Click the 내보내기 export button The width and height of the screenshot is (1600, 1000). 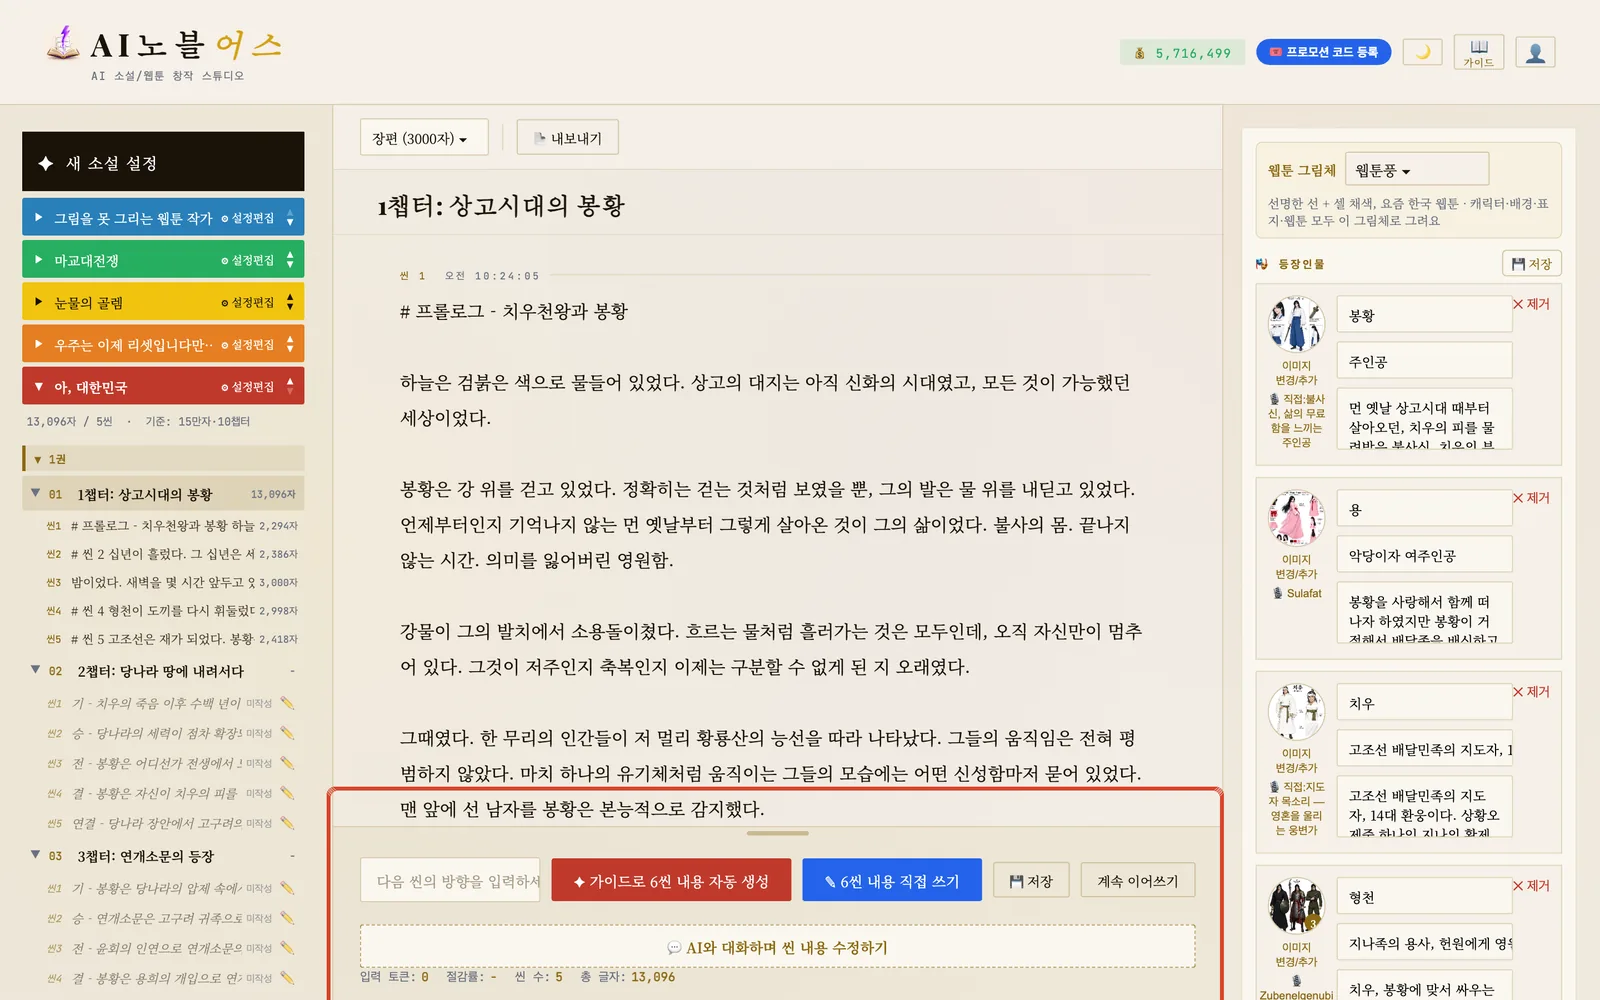coord(567,138)
